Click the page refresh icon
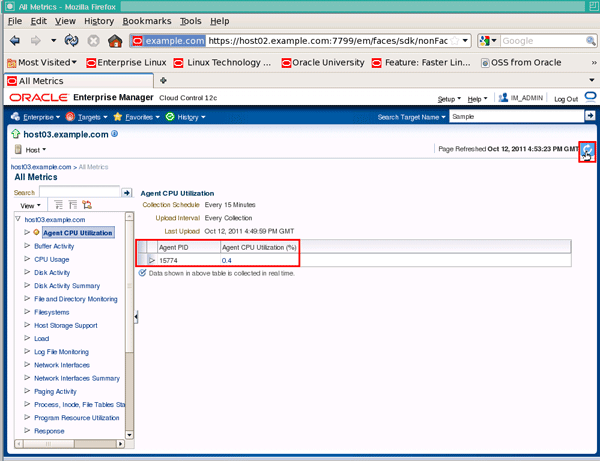Screen dimensions: 600x461 coord(587,151)
